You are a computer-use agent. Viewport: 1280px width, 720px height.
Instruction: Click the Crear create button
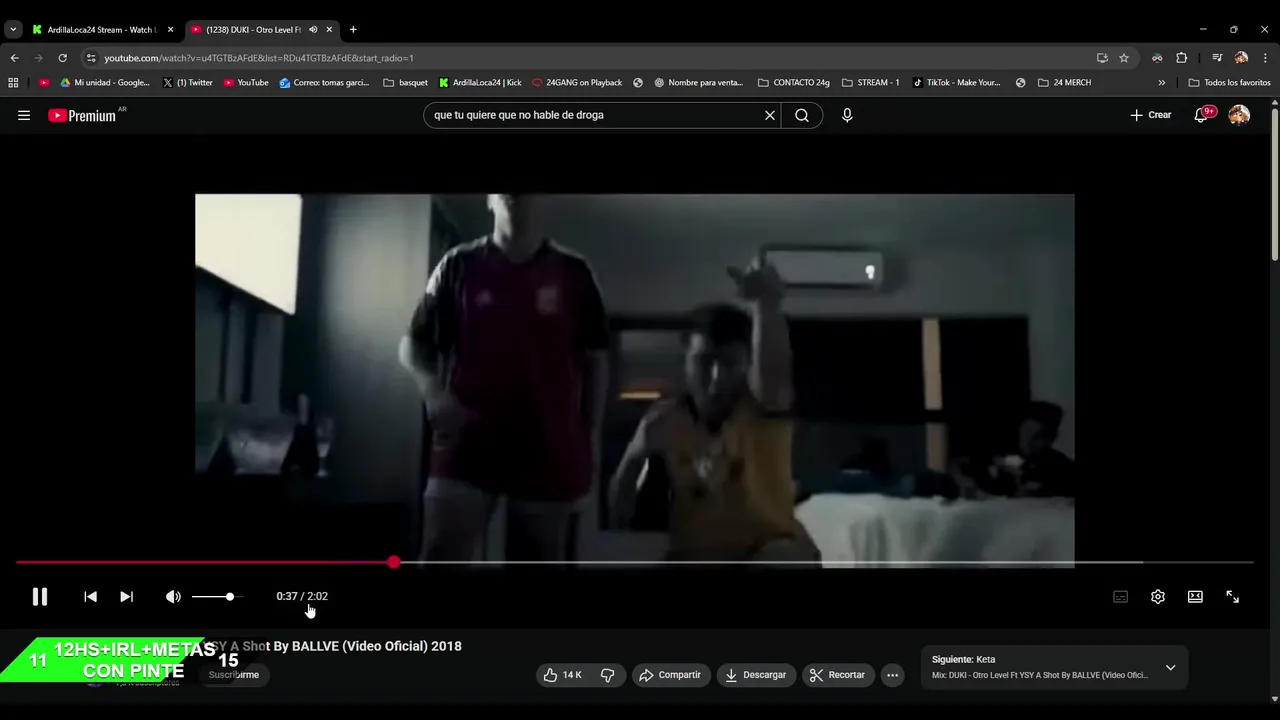tap(1150, 115)
